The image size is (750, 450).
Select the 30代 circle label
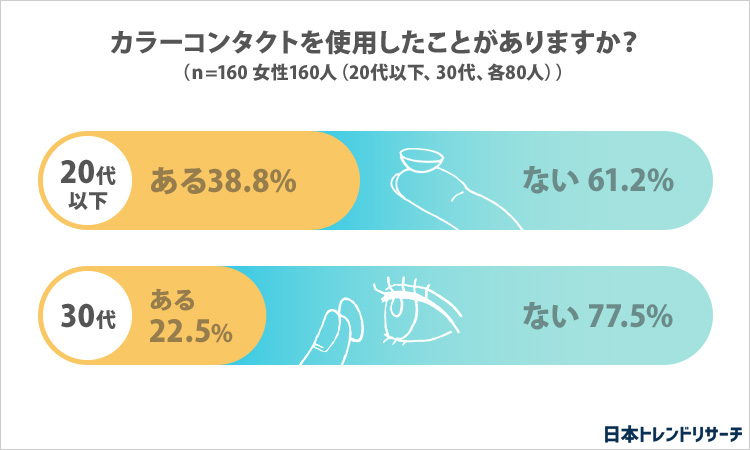coord(88,316)
